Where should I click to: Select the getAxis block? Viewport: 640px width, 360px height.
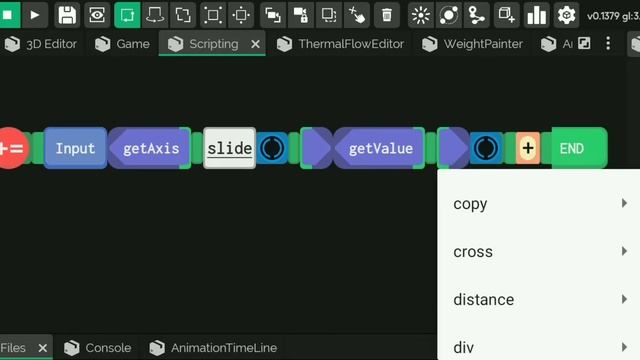pyautogui.click(x=150, y=148)
